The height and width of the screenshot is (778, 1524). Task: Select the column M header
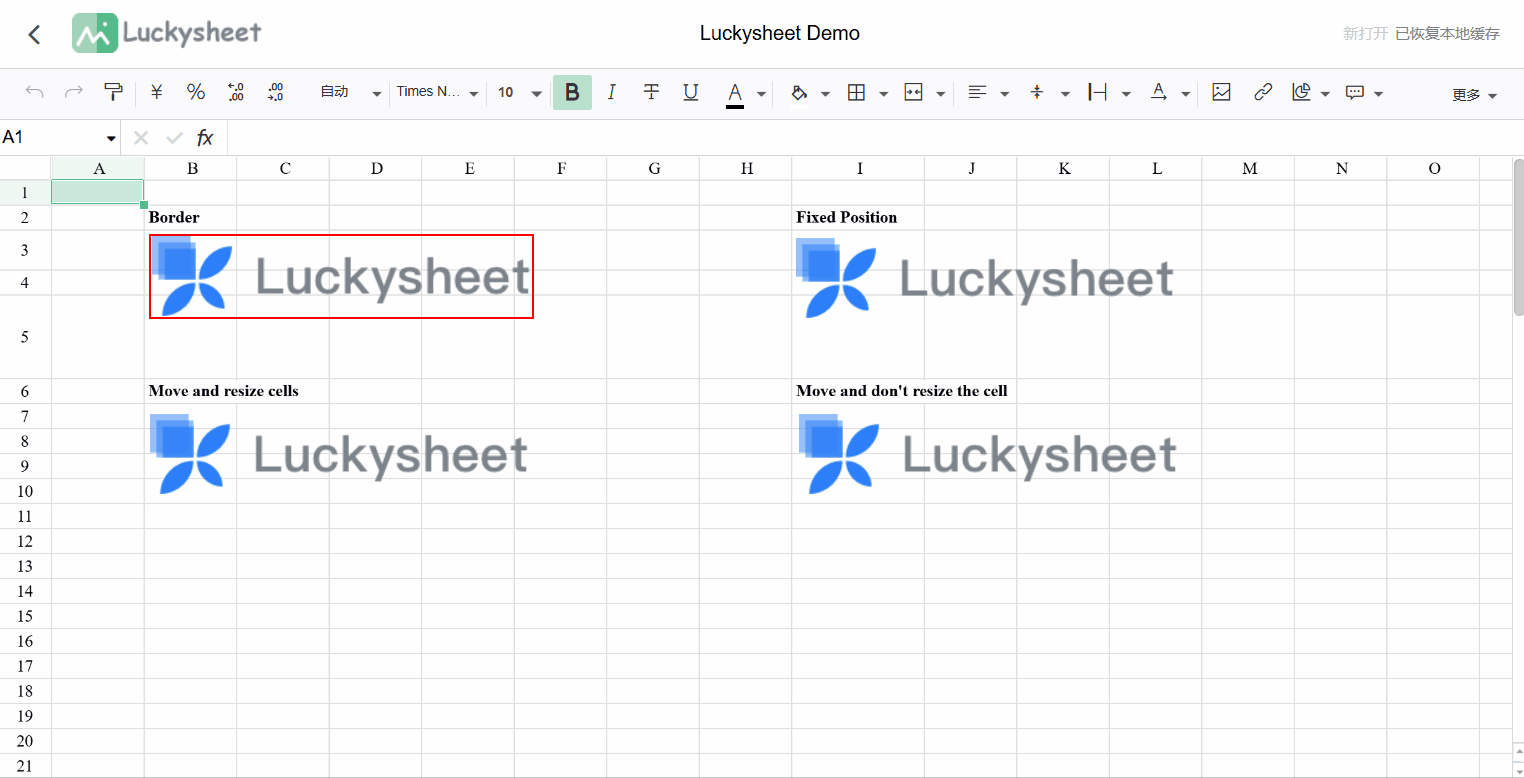[1249, 168]
